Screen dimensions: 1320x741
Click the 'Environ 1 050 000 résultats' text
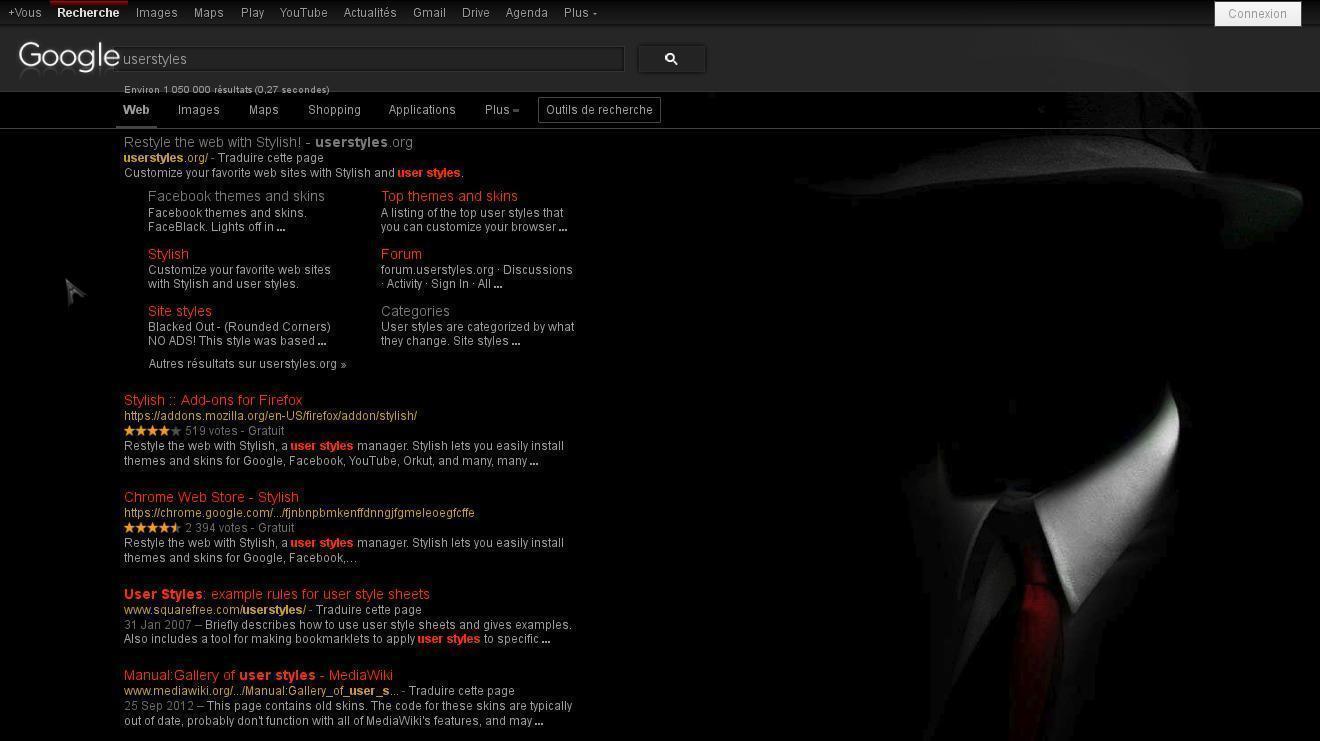click(227, 90)
